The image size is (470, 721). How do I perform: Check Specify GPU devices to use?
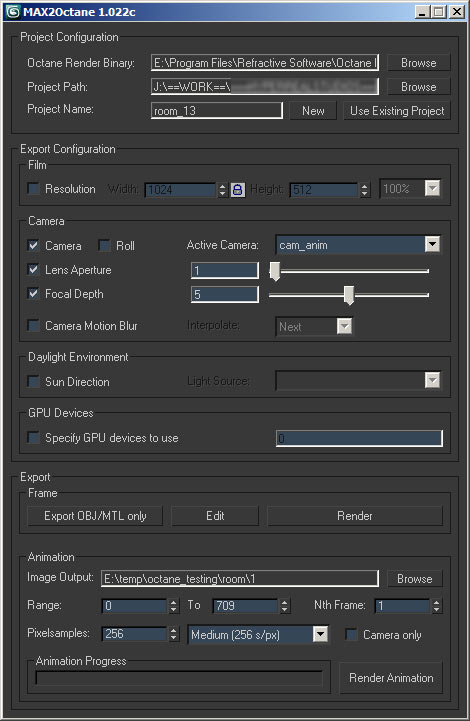click(x=33, y=437)
